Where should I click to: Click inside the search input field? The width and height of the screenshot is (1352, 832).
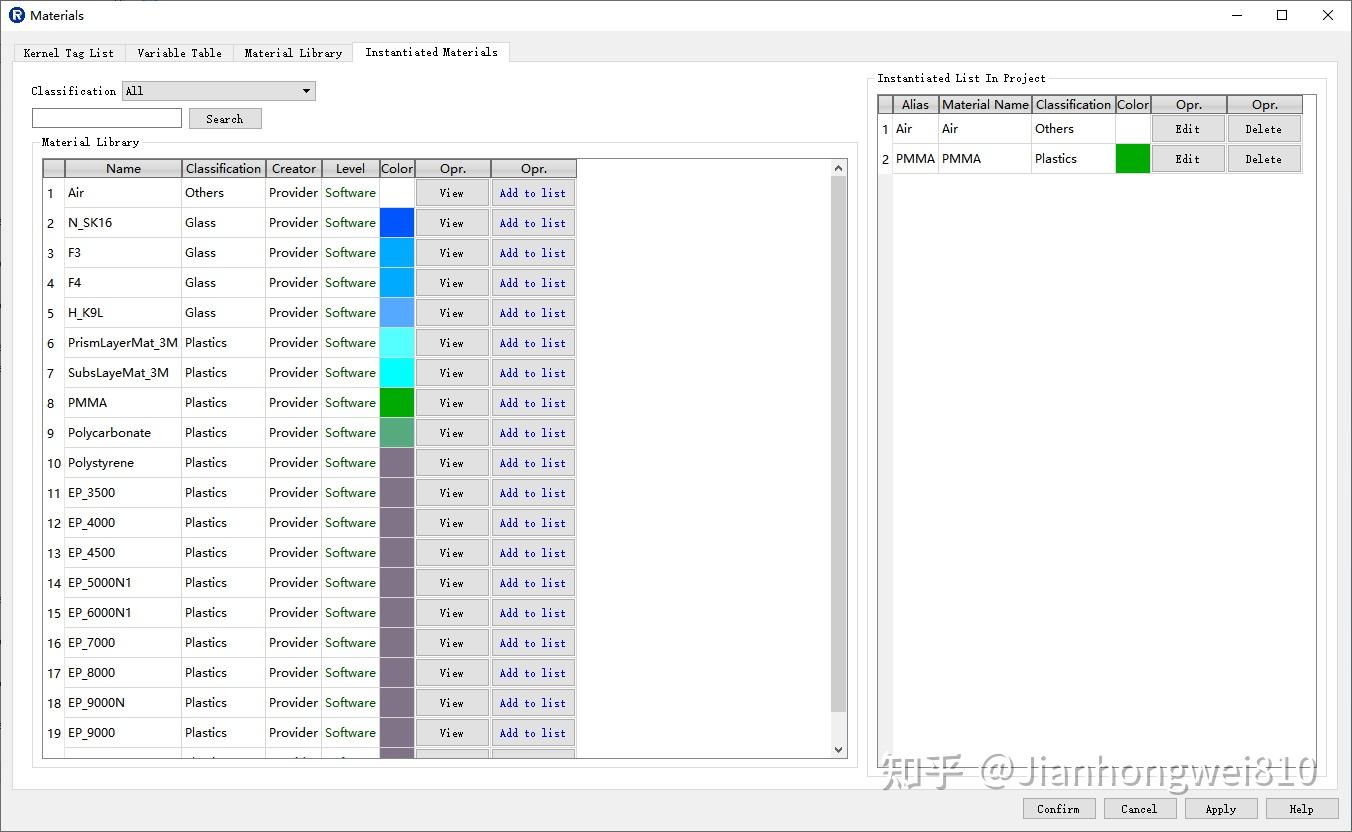(x=106, y=117)
